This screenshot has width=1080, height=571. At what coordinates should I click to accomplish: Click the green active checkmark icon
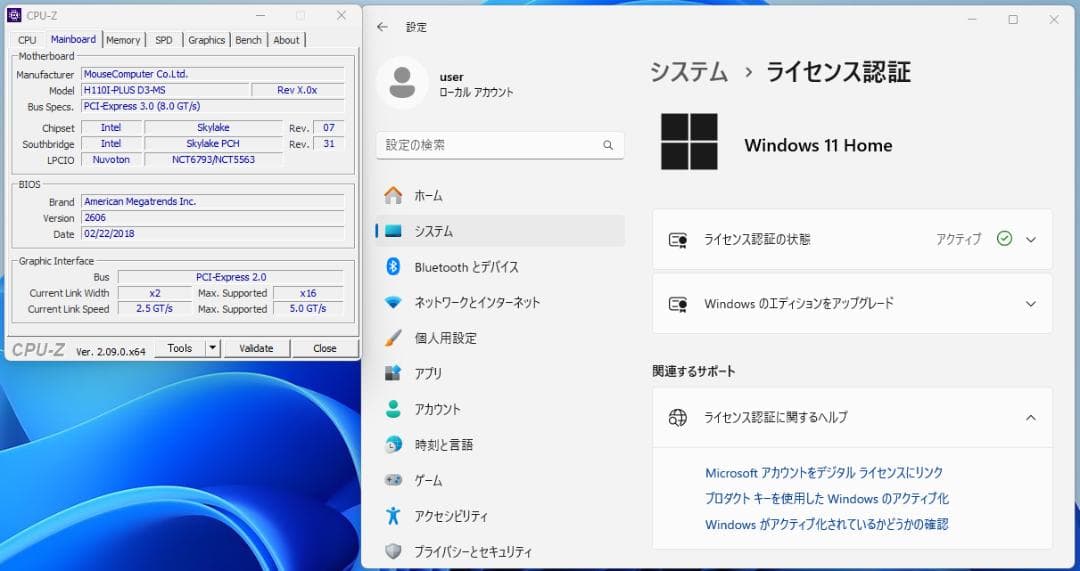(x=1004, y=239)
